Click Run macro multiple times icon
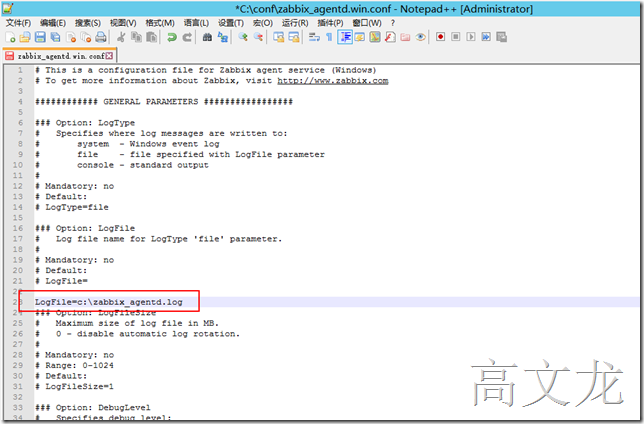This screenshot has height=424, width=644. (486, 37)
